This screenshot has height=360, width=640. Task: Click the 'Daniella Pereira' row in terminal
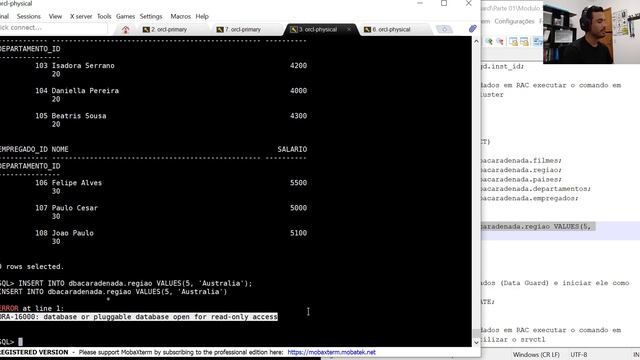coord(153,91)
